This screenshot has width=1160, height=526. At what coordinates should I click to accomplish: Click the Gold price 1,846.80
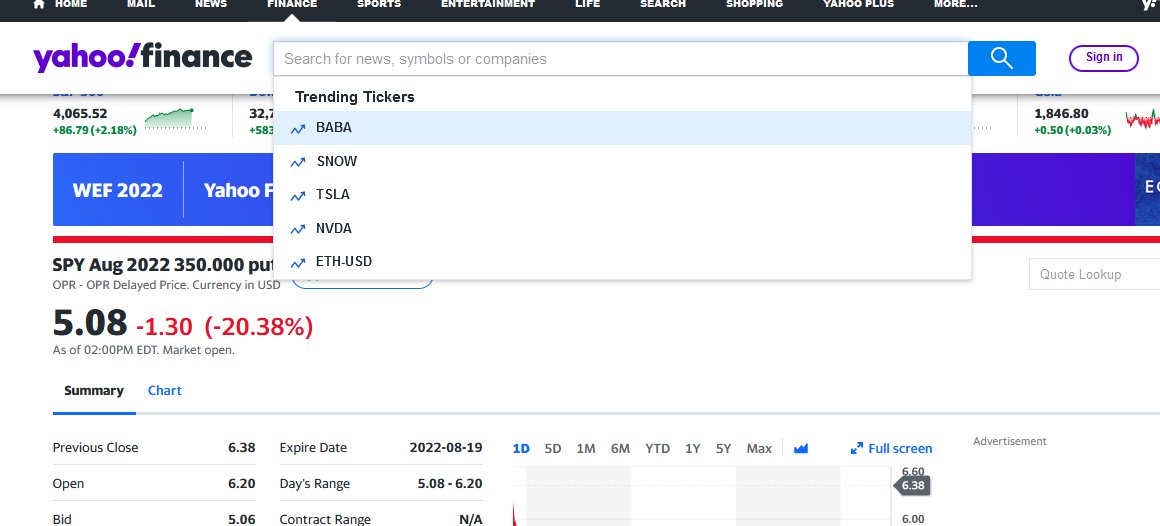1061,114
